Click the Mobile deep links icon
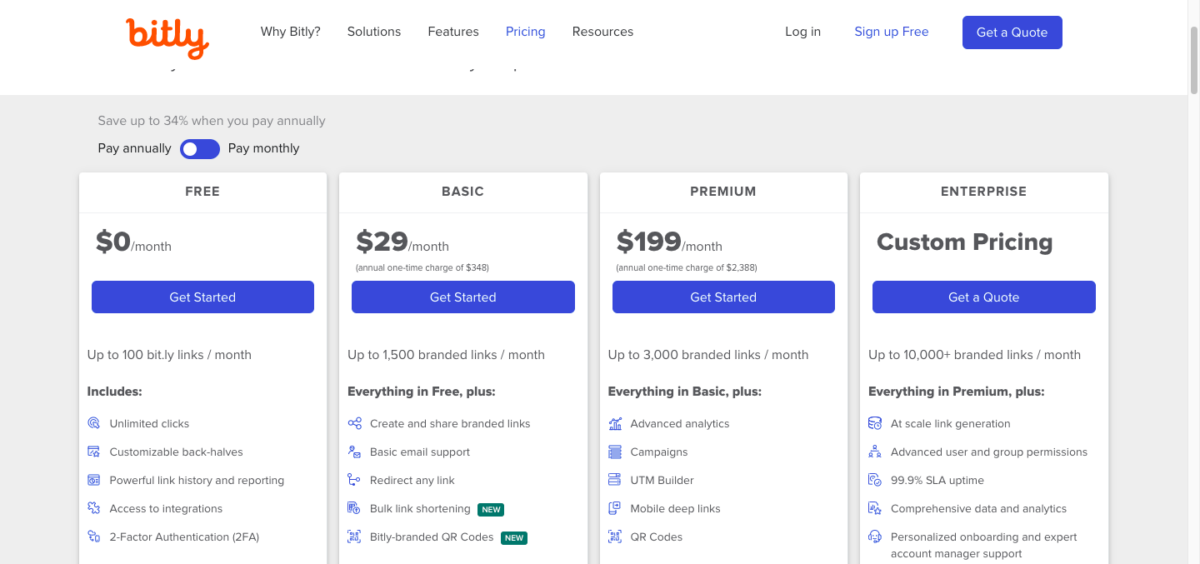The image size is (1200, 564). coord(615,509)
